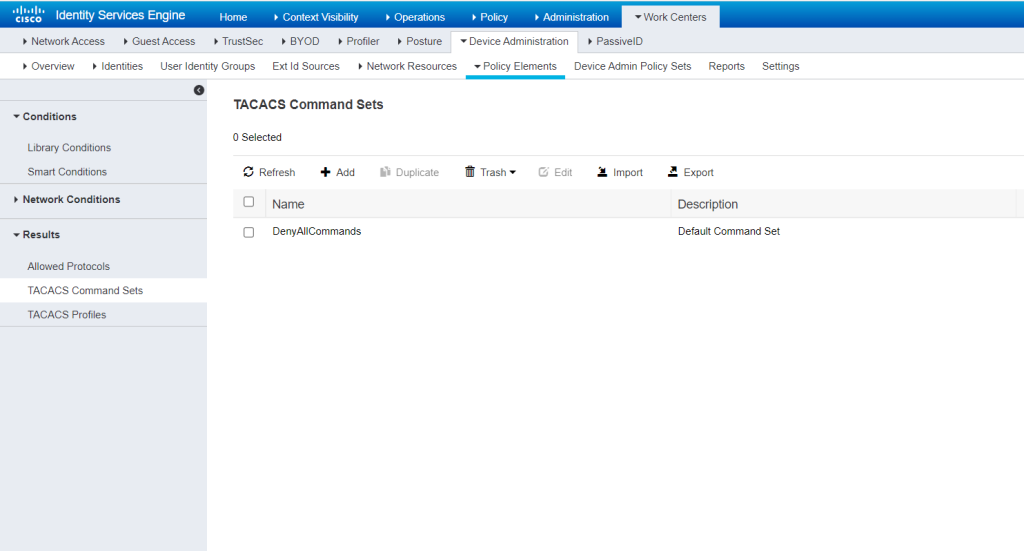1024x551 pixels.
Task: Open the DenyAllCommands command set
Action: [317, 231]
